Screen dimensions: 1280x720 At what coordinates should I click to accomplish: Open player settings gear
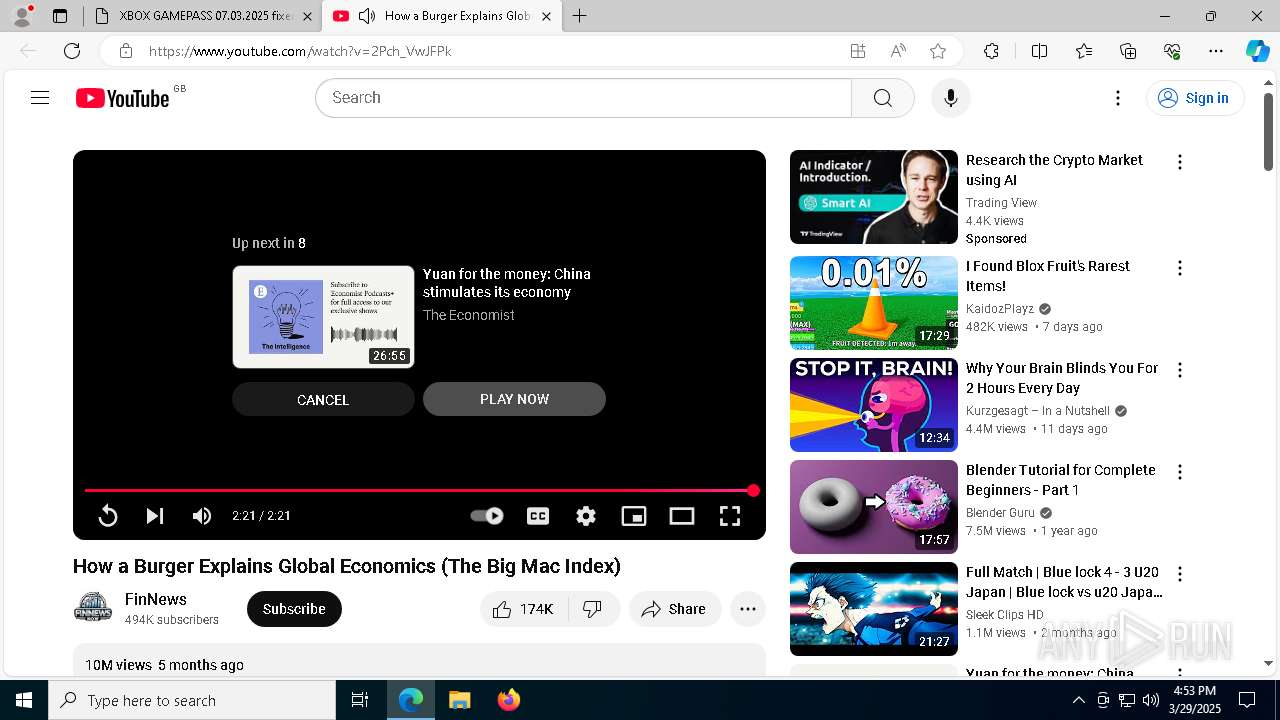point(586,516)
